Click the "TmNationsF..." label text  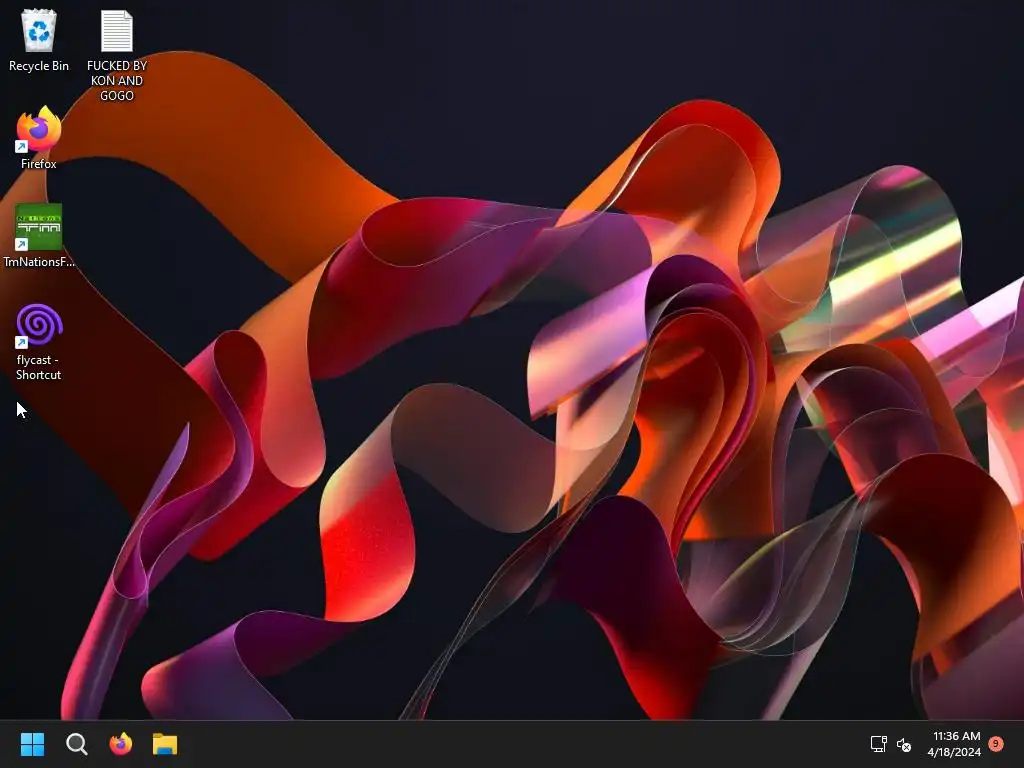[39, 262]
